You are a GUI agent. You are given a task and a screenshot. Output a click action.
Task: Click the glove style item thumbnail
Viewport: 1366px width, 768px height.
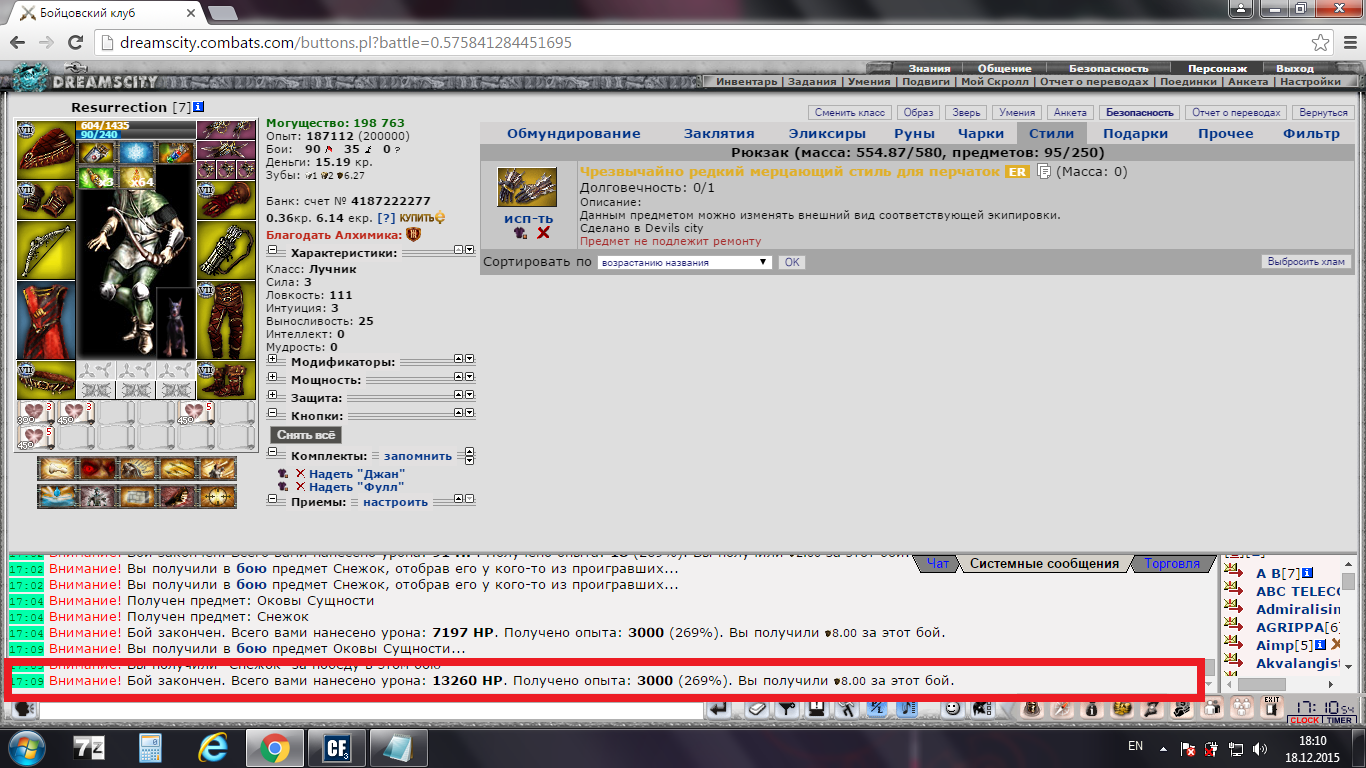click(527, 187)
